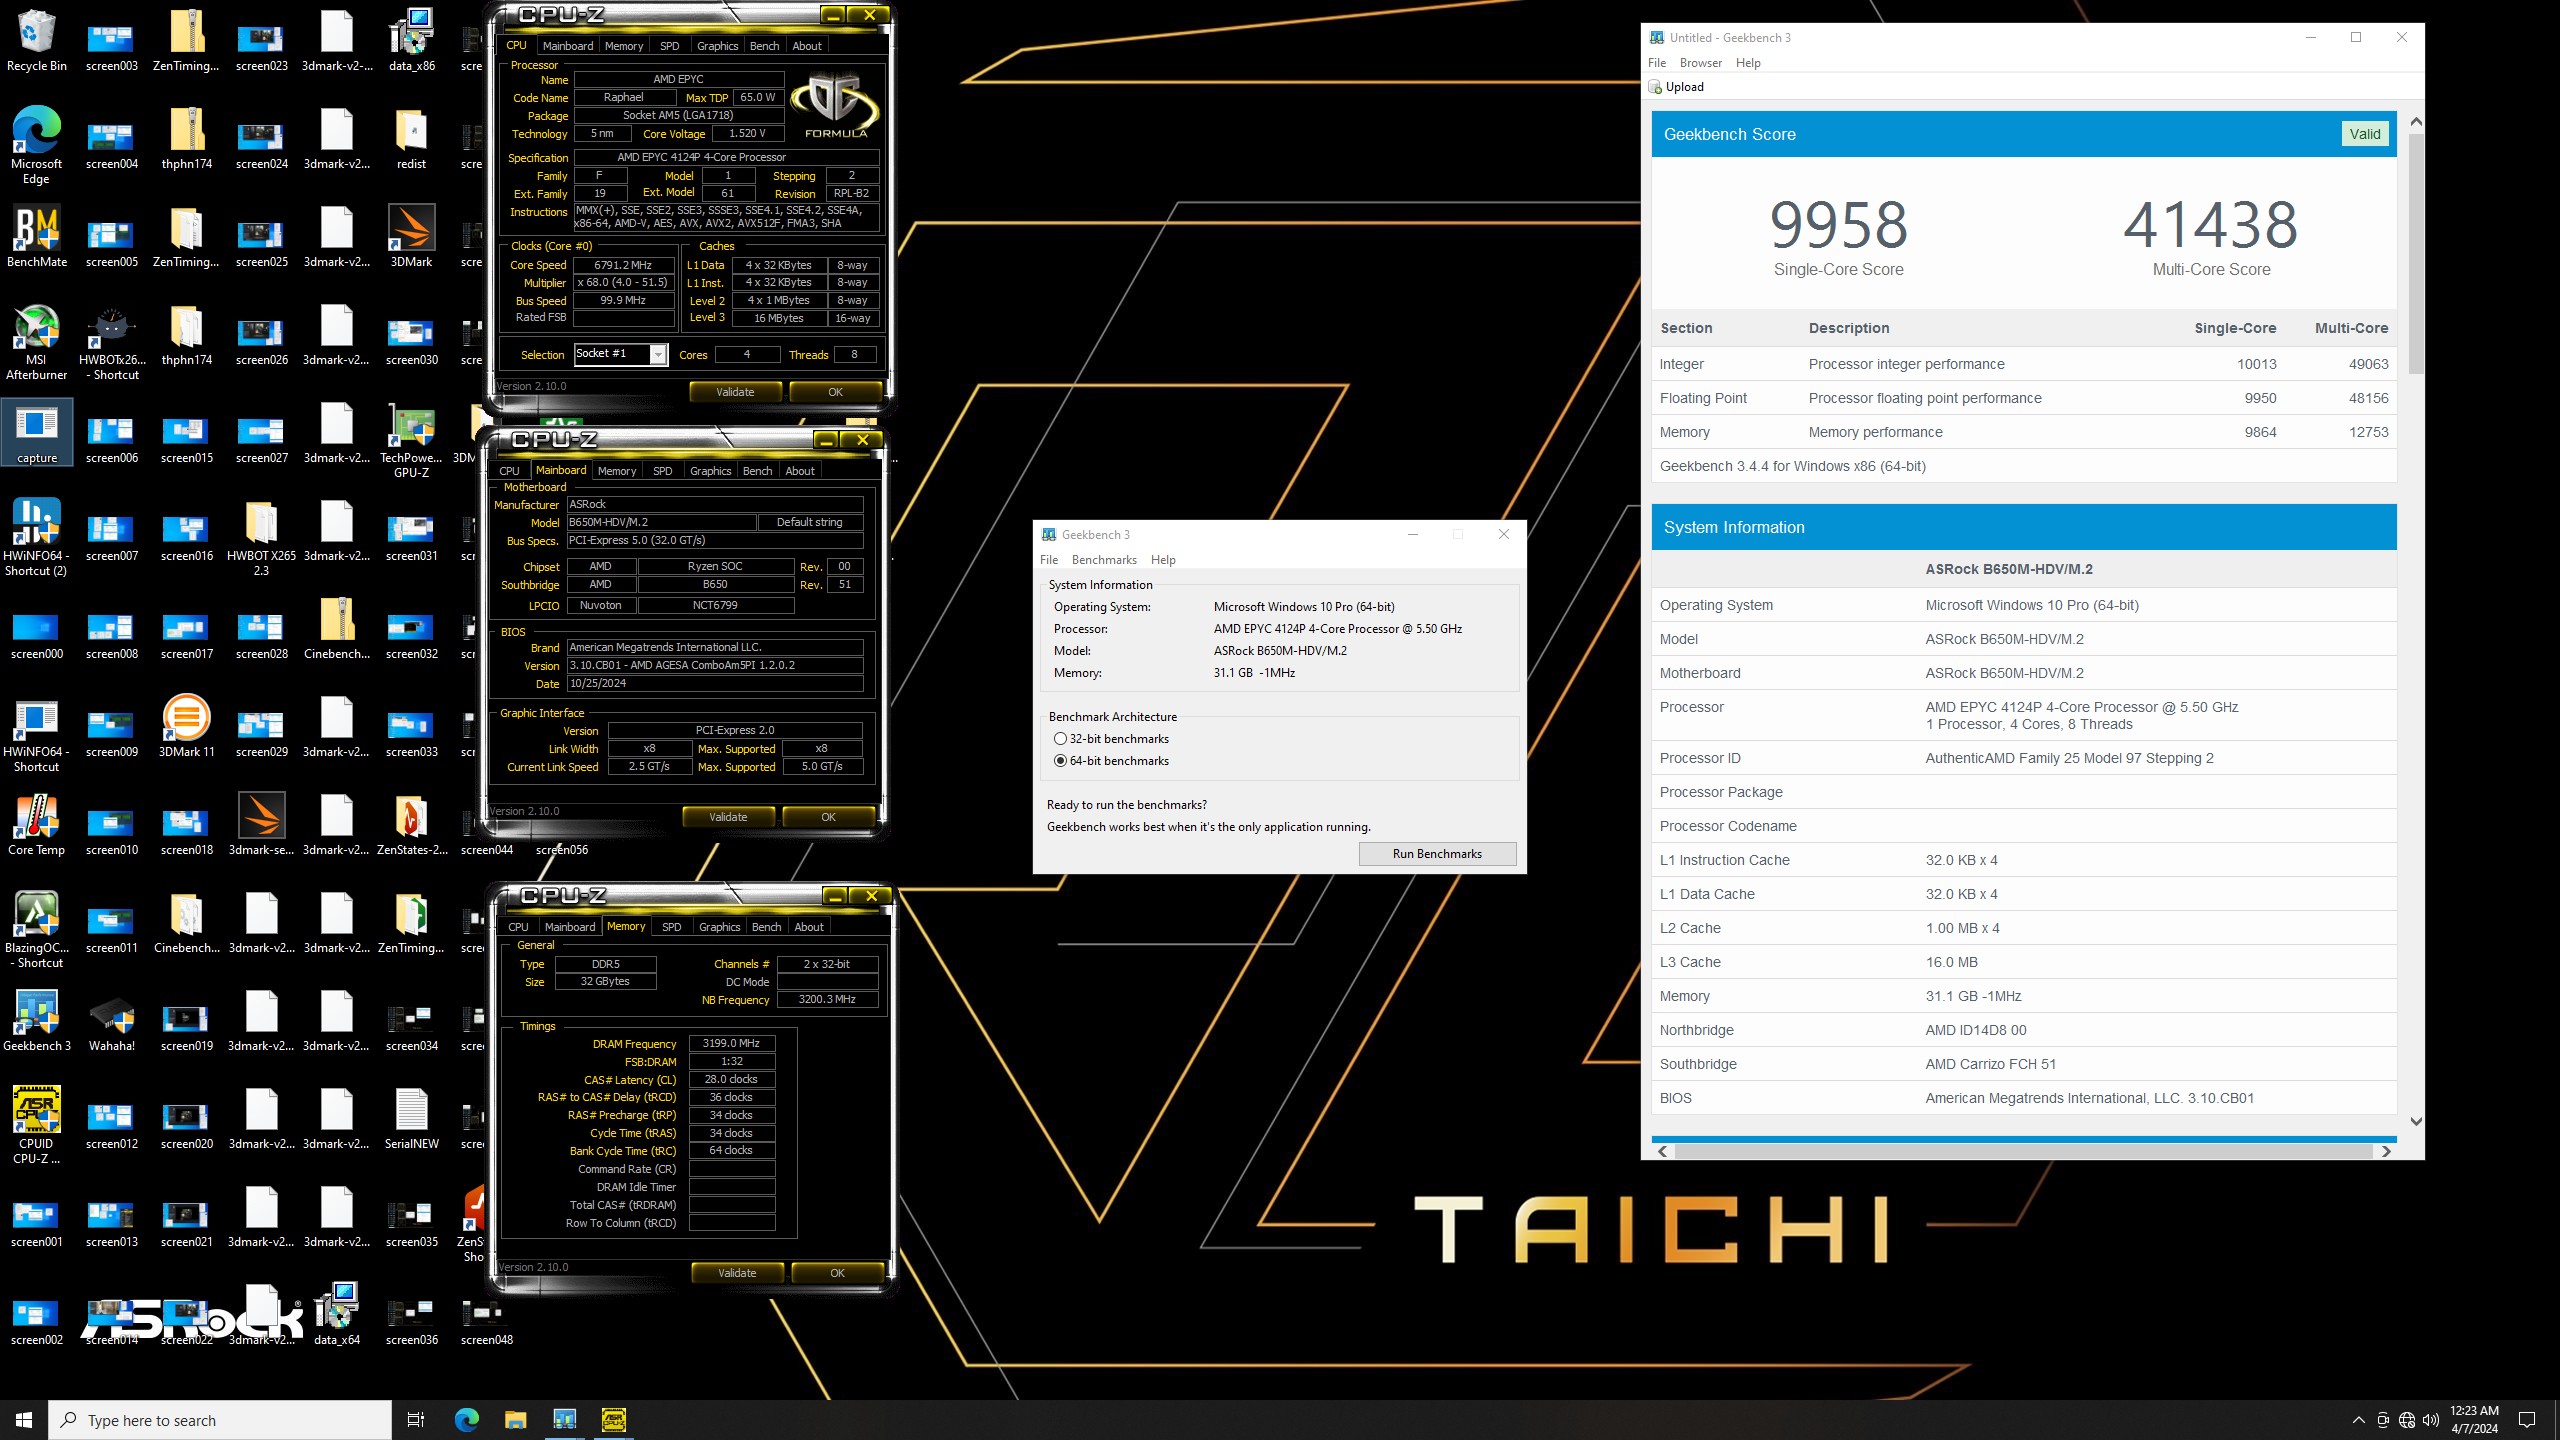Open MSI Afterburner desktop shortcut
The height and width of the screenshot is (1440, 2560).
click(36, 340)
